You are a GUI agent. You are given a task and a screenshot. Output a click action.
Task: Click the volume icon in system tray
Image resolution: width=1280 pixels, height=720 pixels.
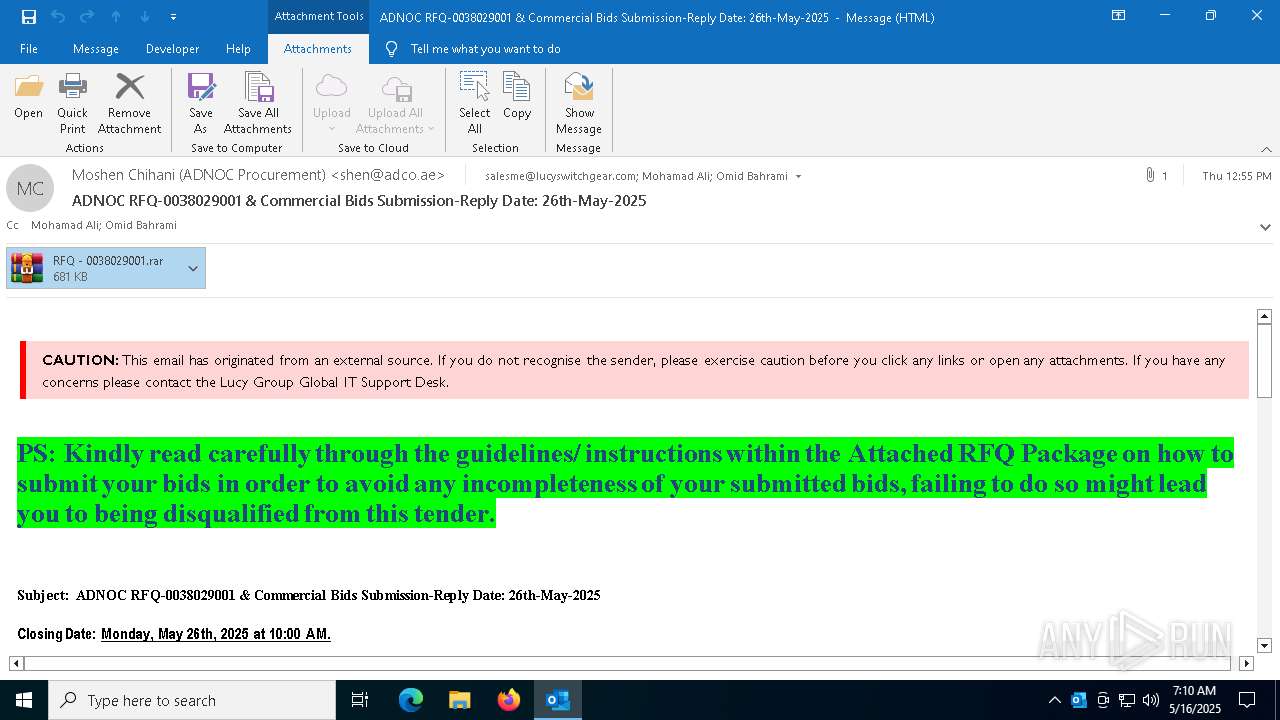(1151, 700)
